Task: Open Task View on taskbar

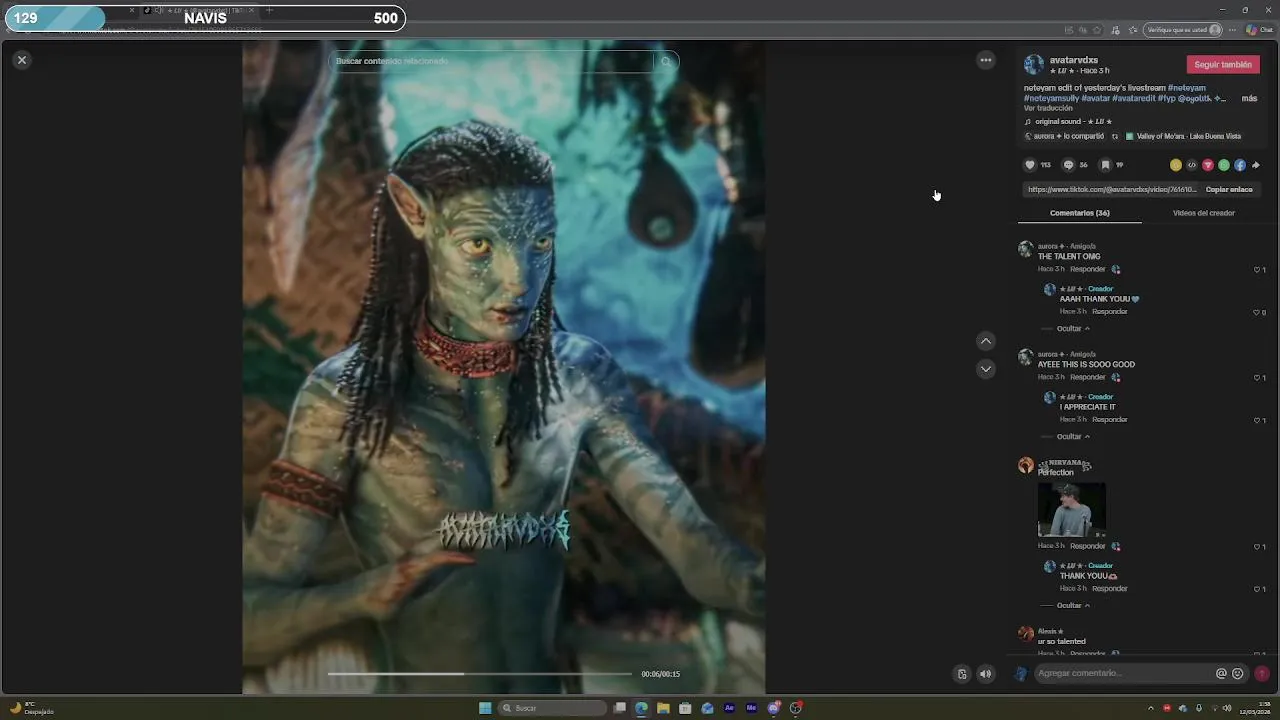Action: (620, 708)
